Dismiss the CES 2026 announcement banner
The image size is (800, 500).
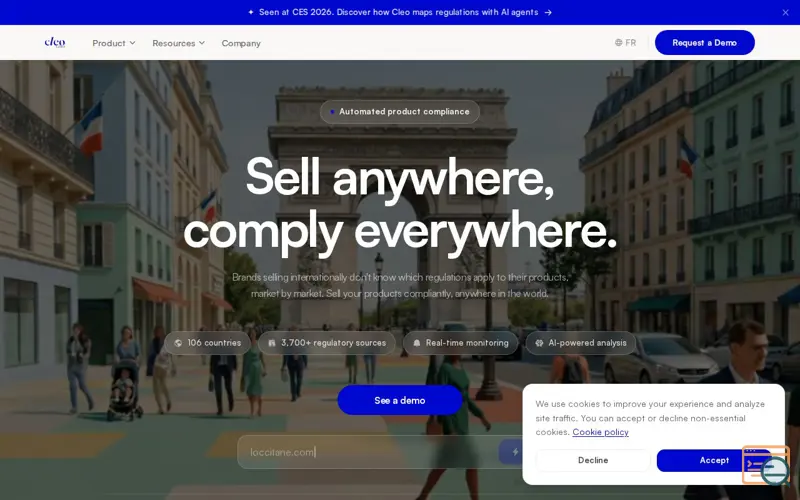pos(785,12)
